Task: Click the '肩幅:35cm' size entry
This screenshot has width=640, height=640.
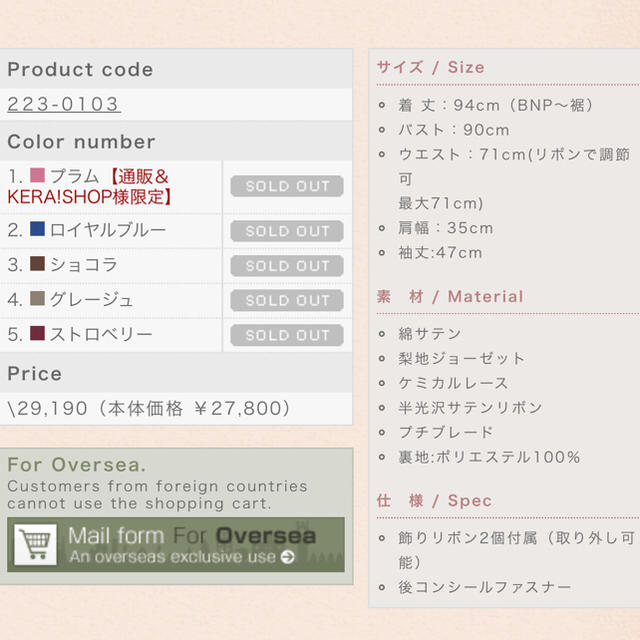Action: [x=446, y=228]
